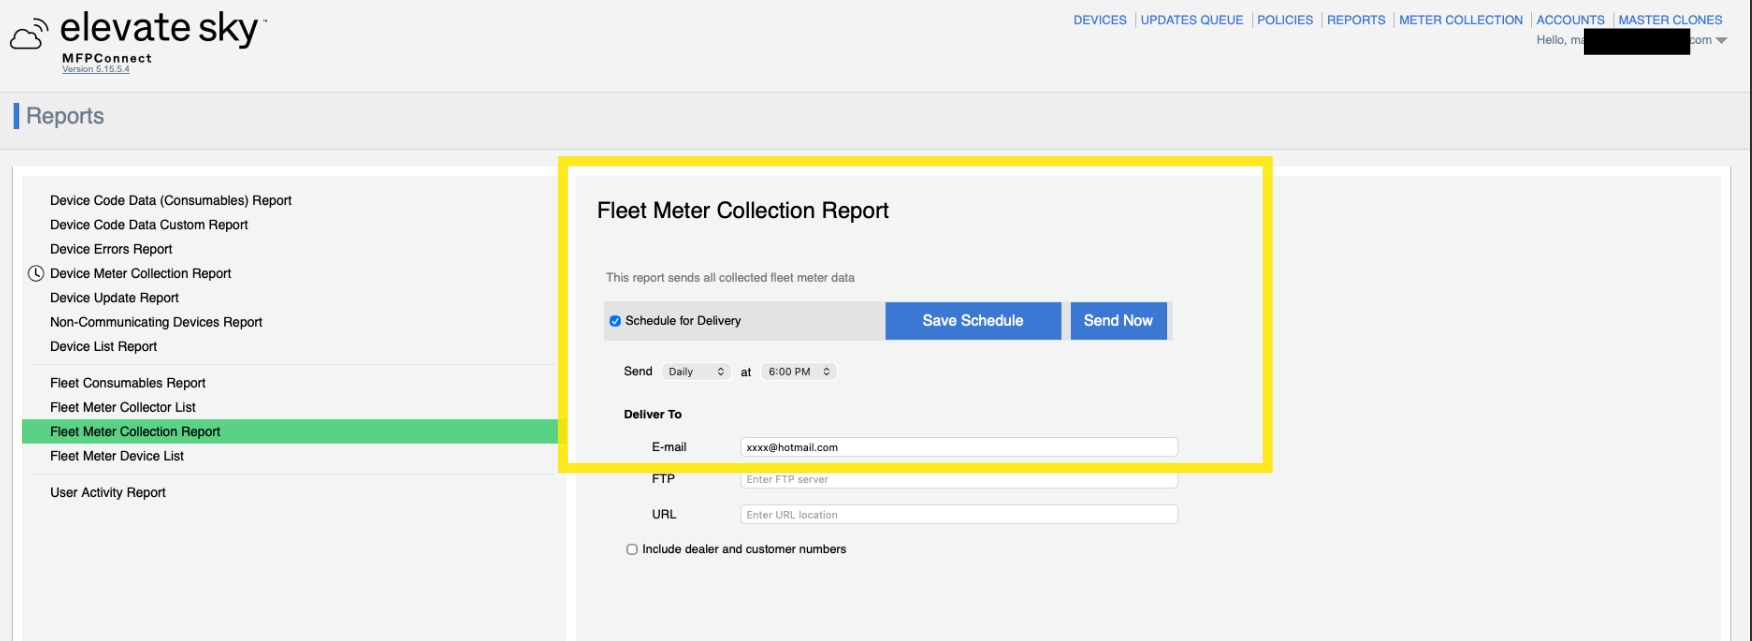Click the Version 5.15.5.4 link
1752x641 pixels.
96,69
